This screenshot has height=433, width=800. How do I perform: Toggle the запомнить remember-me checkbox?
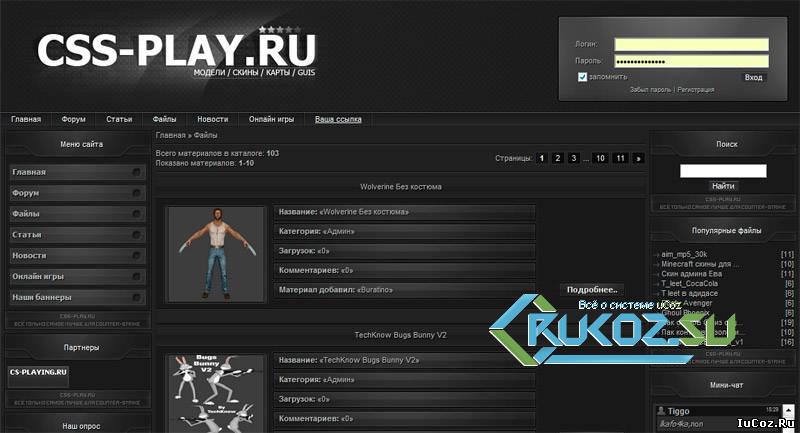pyautogui.click(x=582, y=77)
